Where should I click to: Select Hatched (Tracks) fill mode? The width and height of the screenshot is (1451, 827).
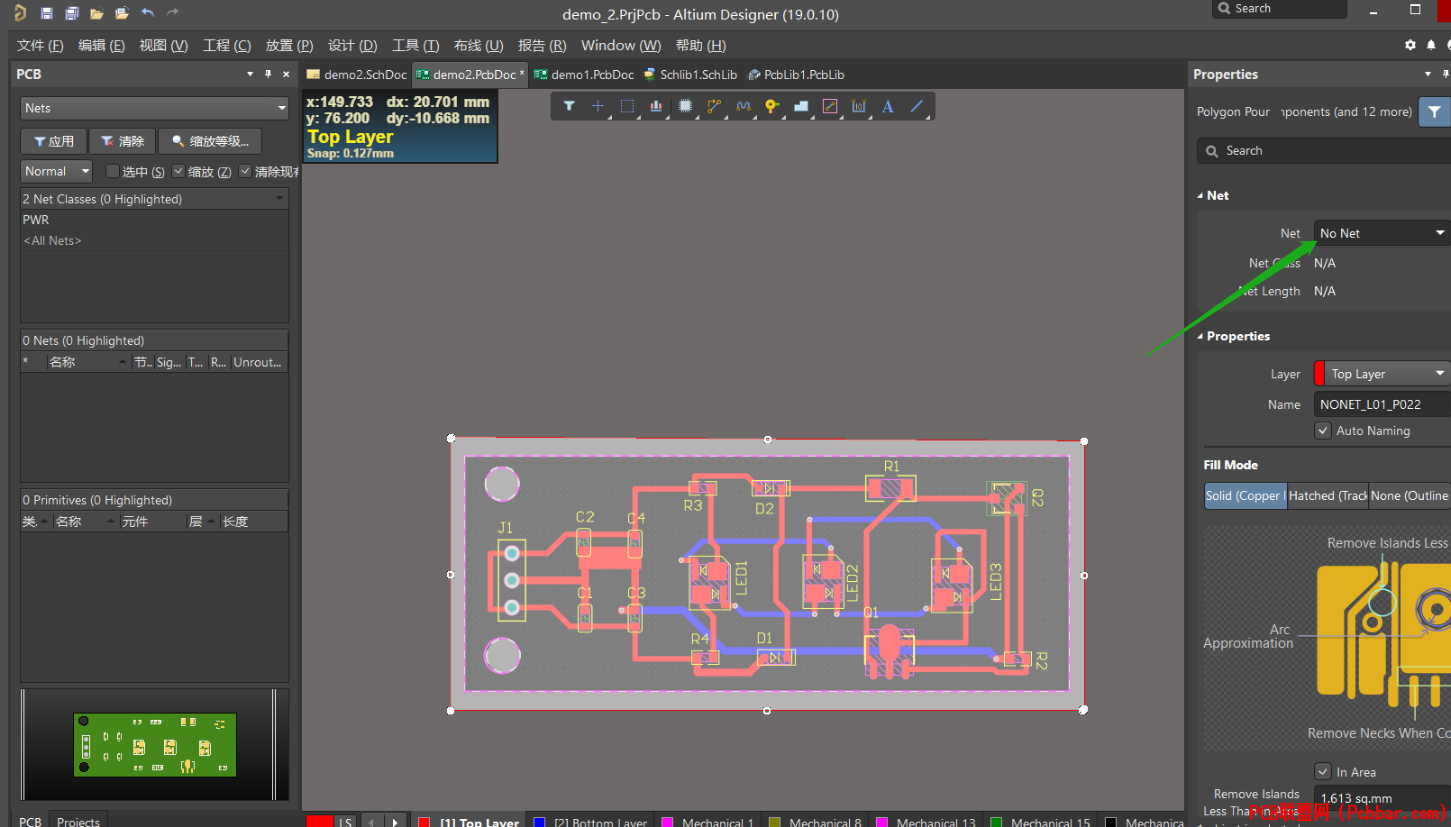(1327, 496)
